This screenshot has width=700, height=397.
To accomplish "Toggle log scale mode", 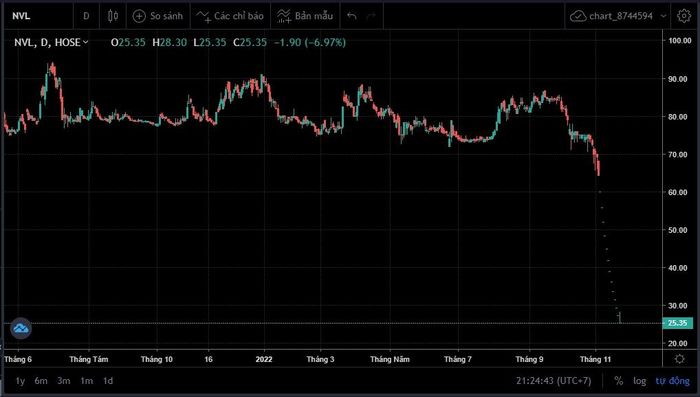I will 639,380.
